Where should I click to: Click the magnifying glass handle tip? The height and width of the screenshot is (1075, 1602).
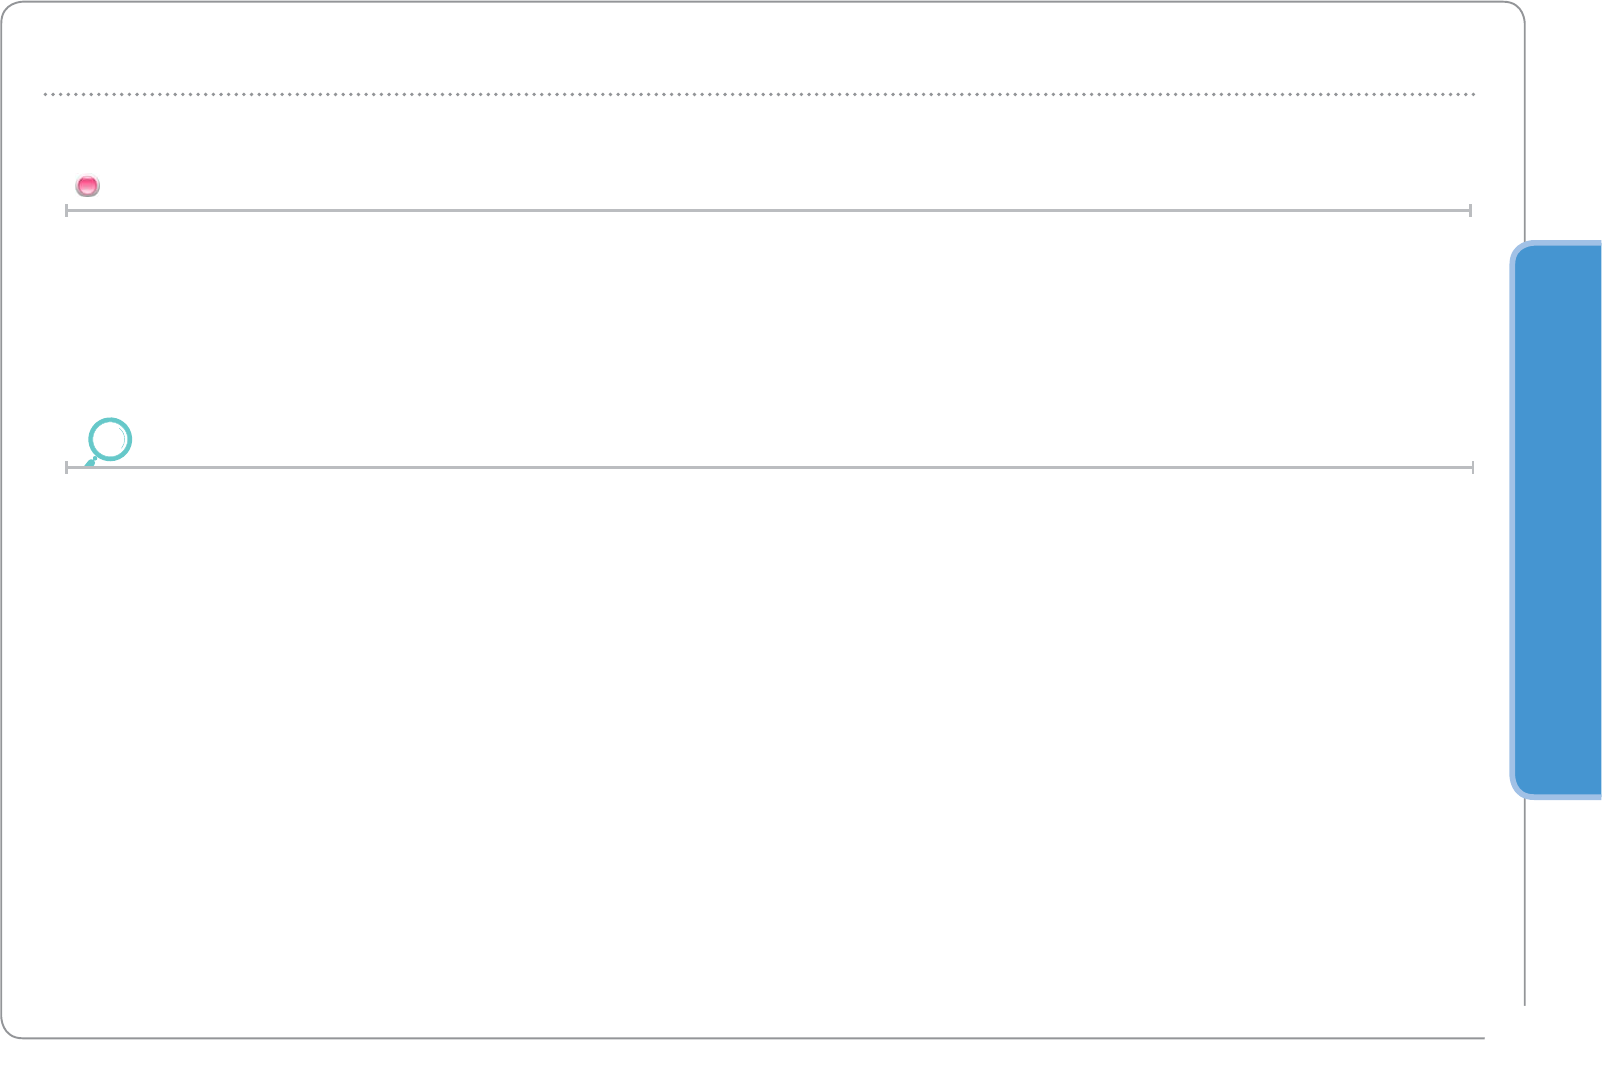click(x=88, y=464)
